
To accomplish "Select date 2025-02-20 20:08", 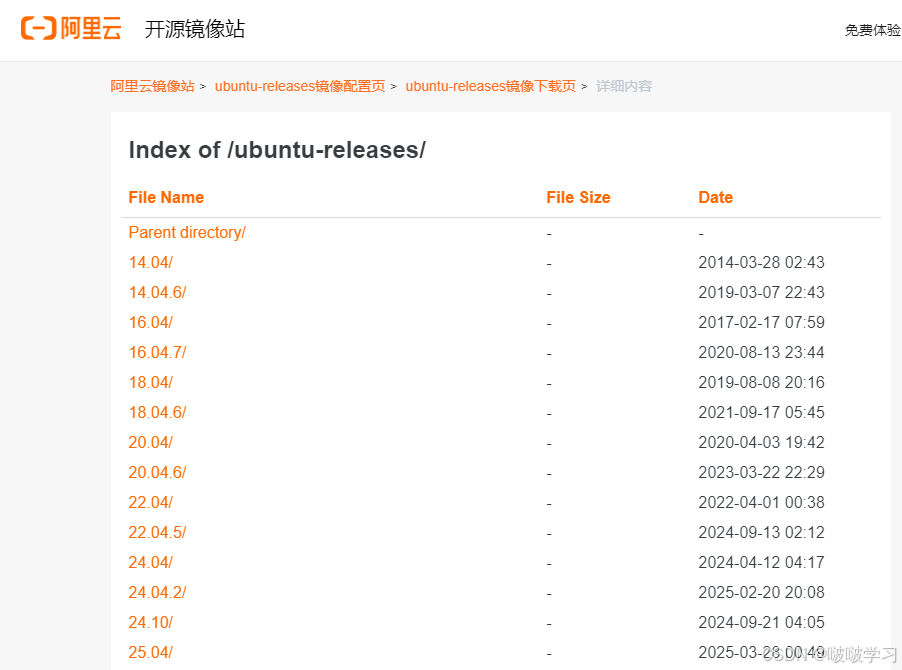I will 761,592.
